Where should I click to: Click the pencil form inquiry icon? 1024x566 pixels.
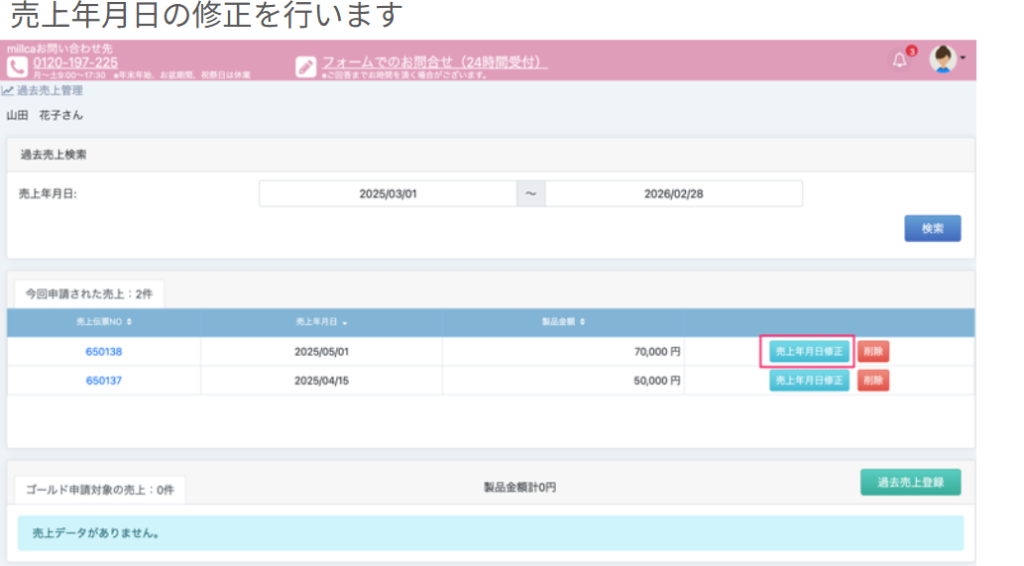306,66
